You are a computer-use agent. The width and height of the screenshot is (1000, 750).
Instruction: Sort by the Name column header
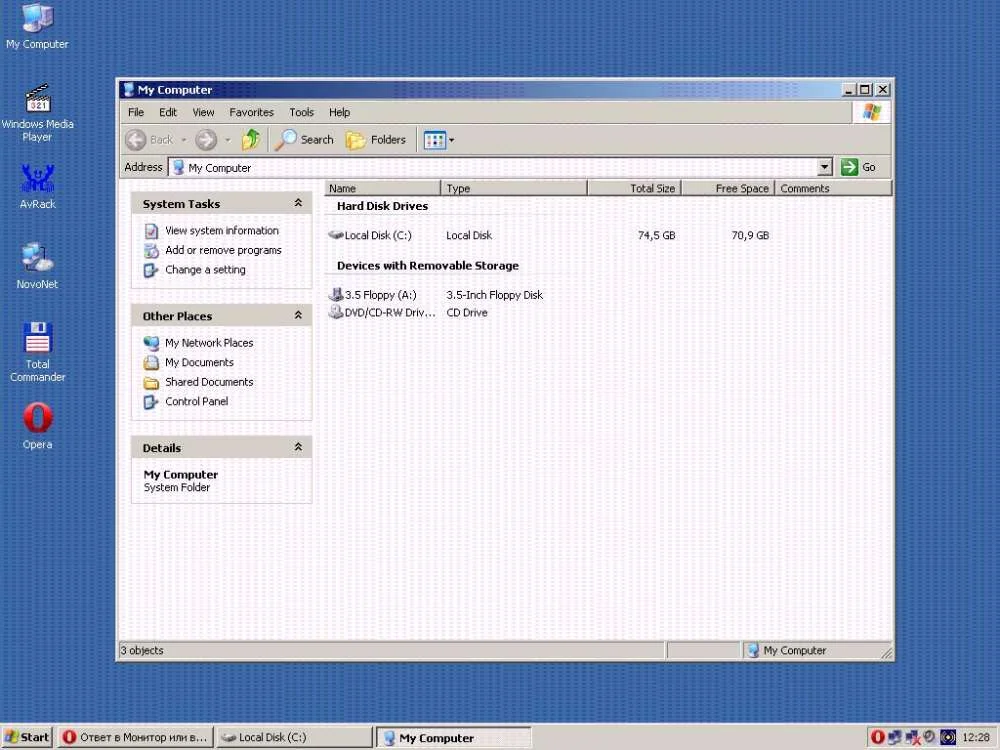(x=383, y=188)
